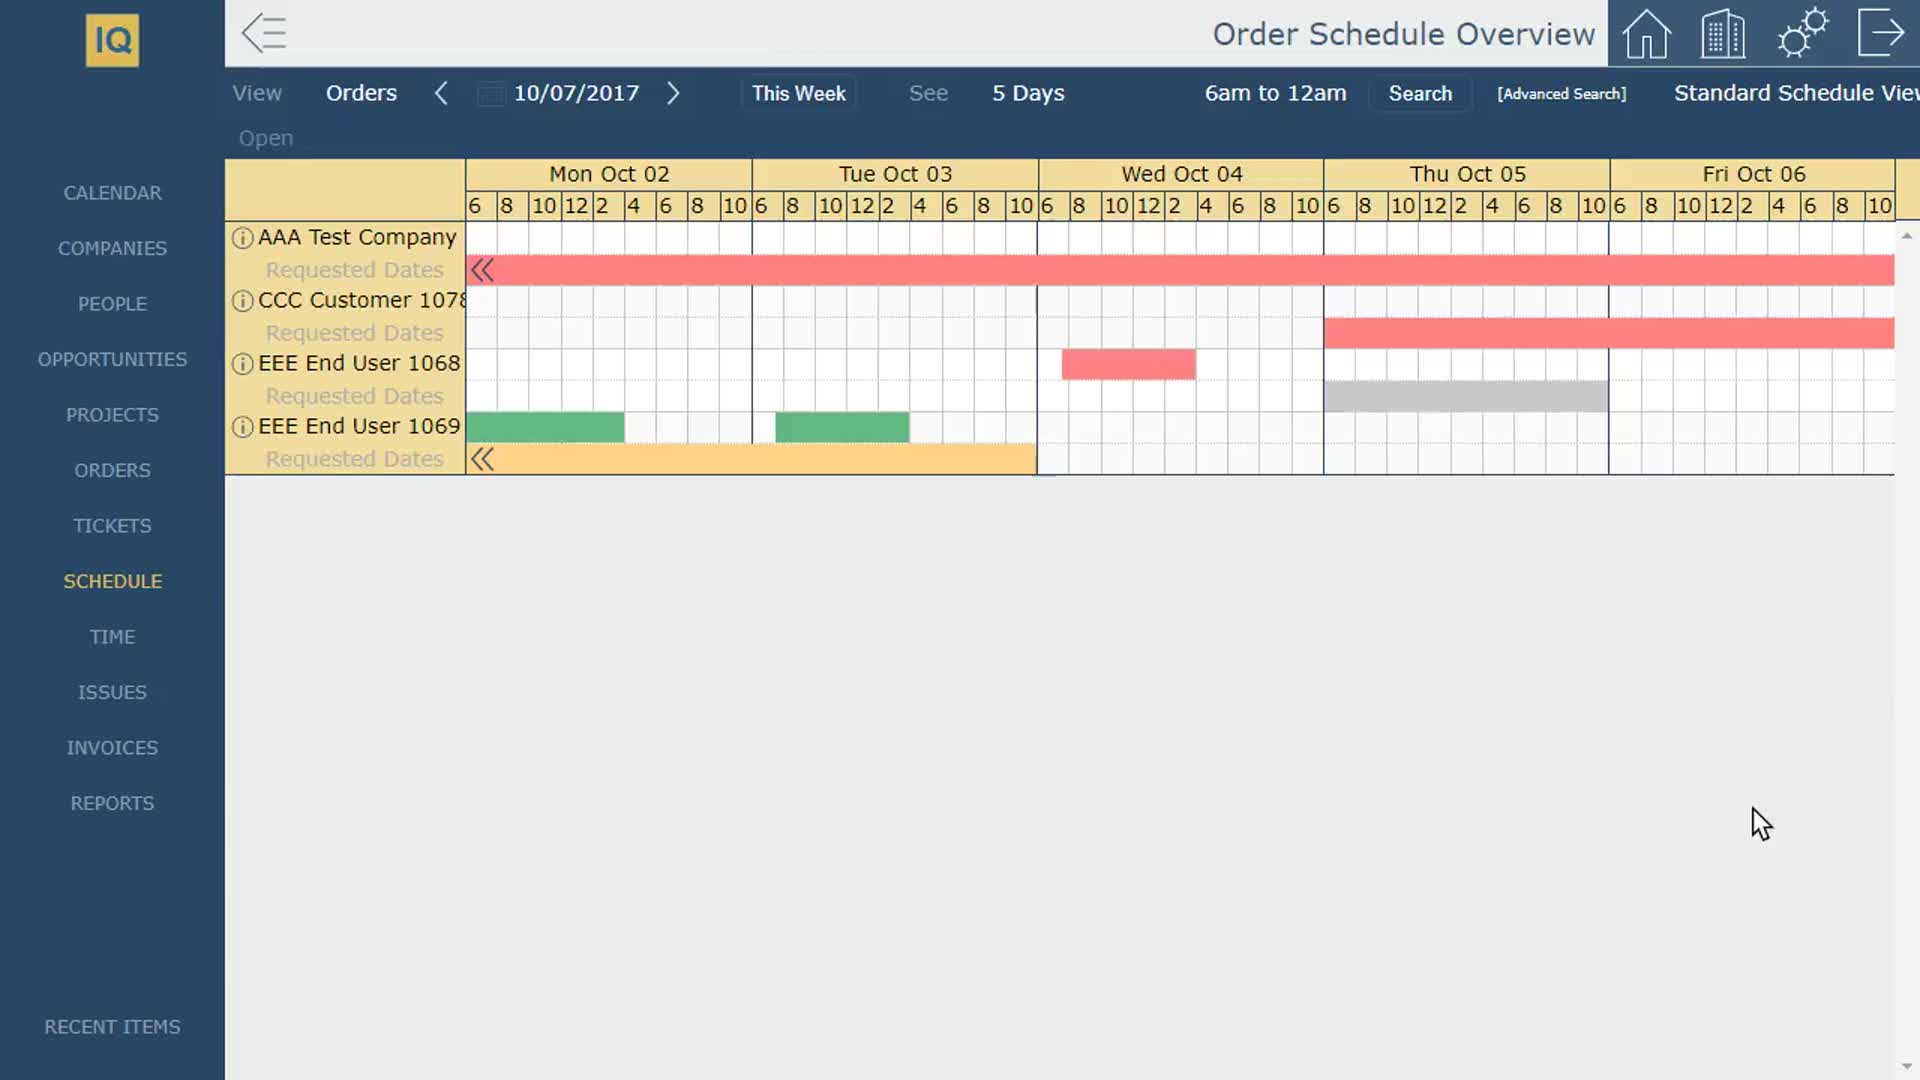Image resolution: width=1920 pixels, height=1080 pixels.
Task: Expand the 5 Days view dropdown
Action: tap(1029, 92)
